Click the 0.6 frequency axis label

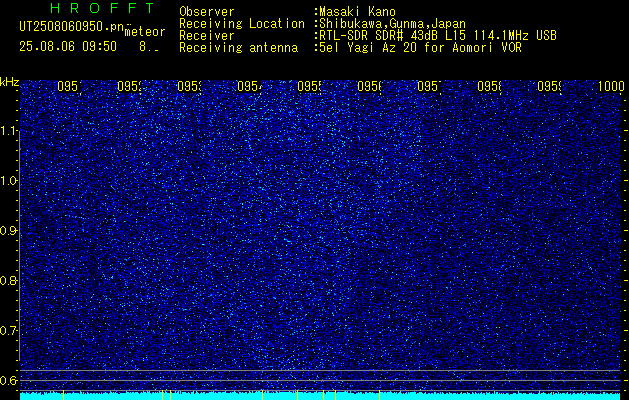(8, 380)
